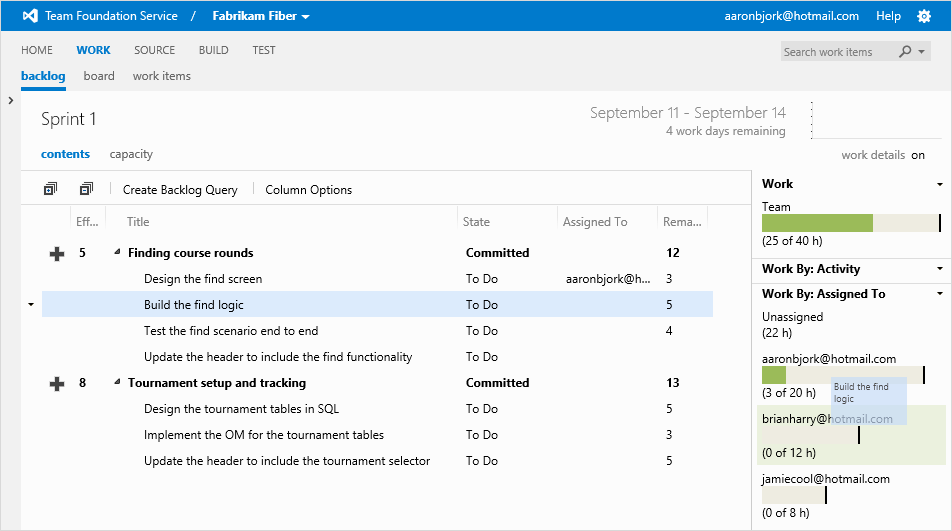Click Unassigned (22 h) entry
The height and width of the screenshot is (531, 952).
click(x=792, y=325)
